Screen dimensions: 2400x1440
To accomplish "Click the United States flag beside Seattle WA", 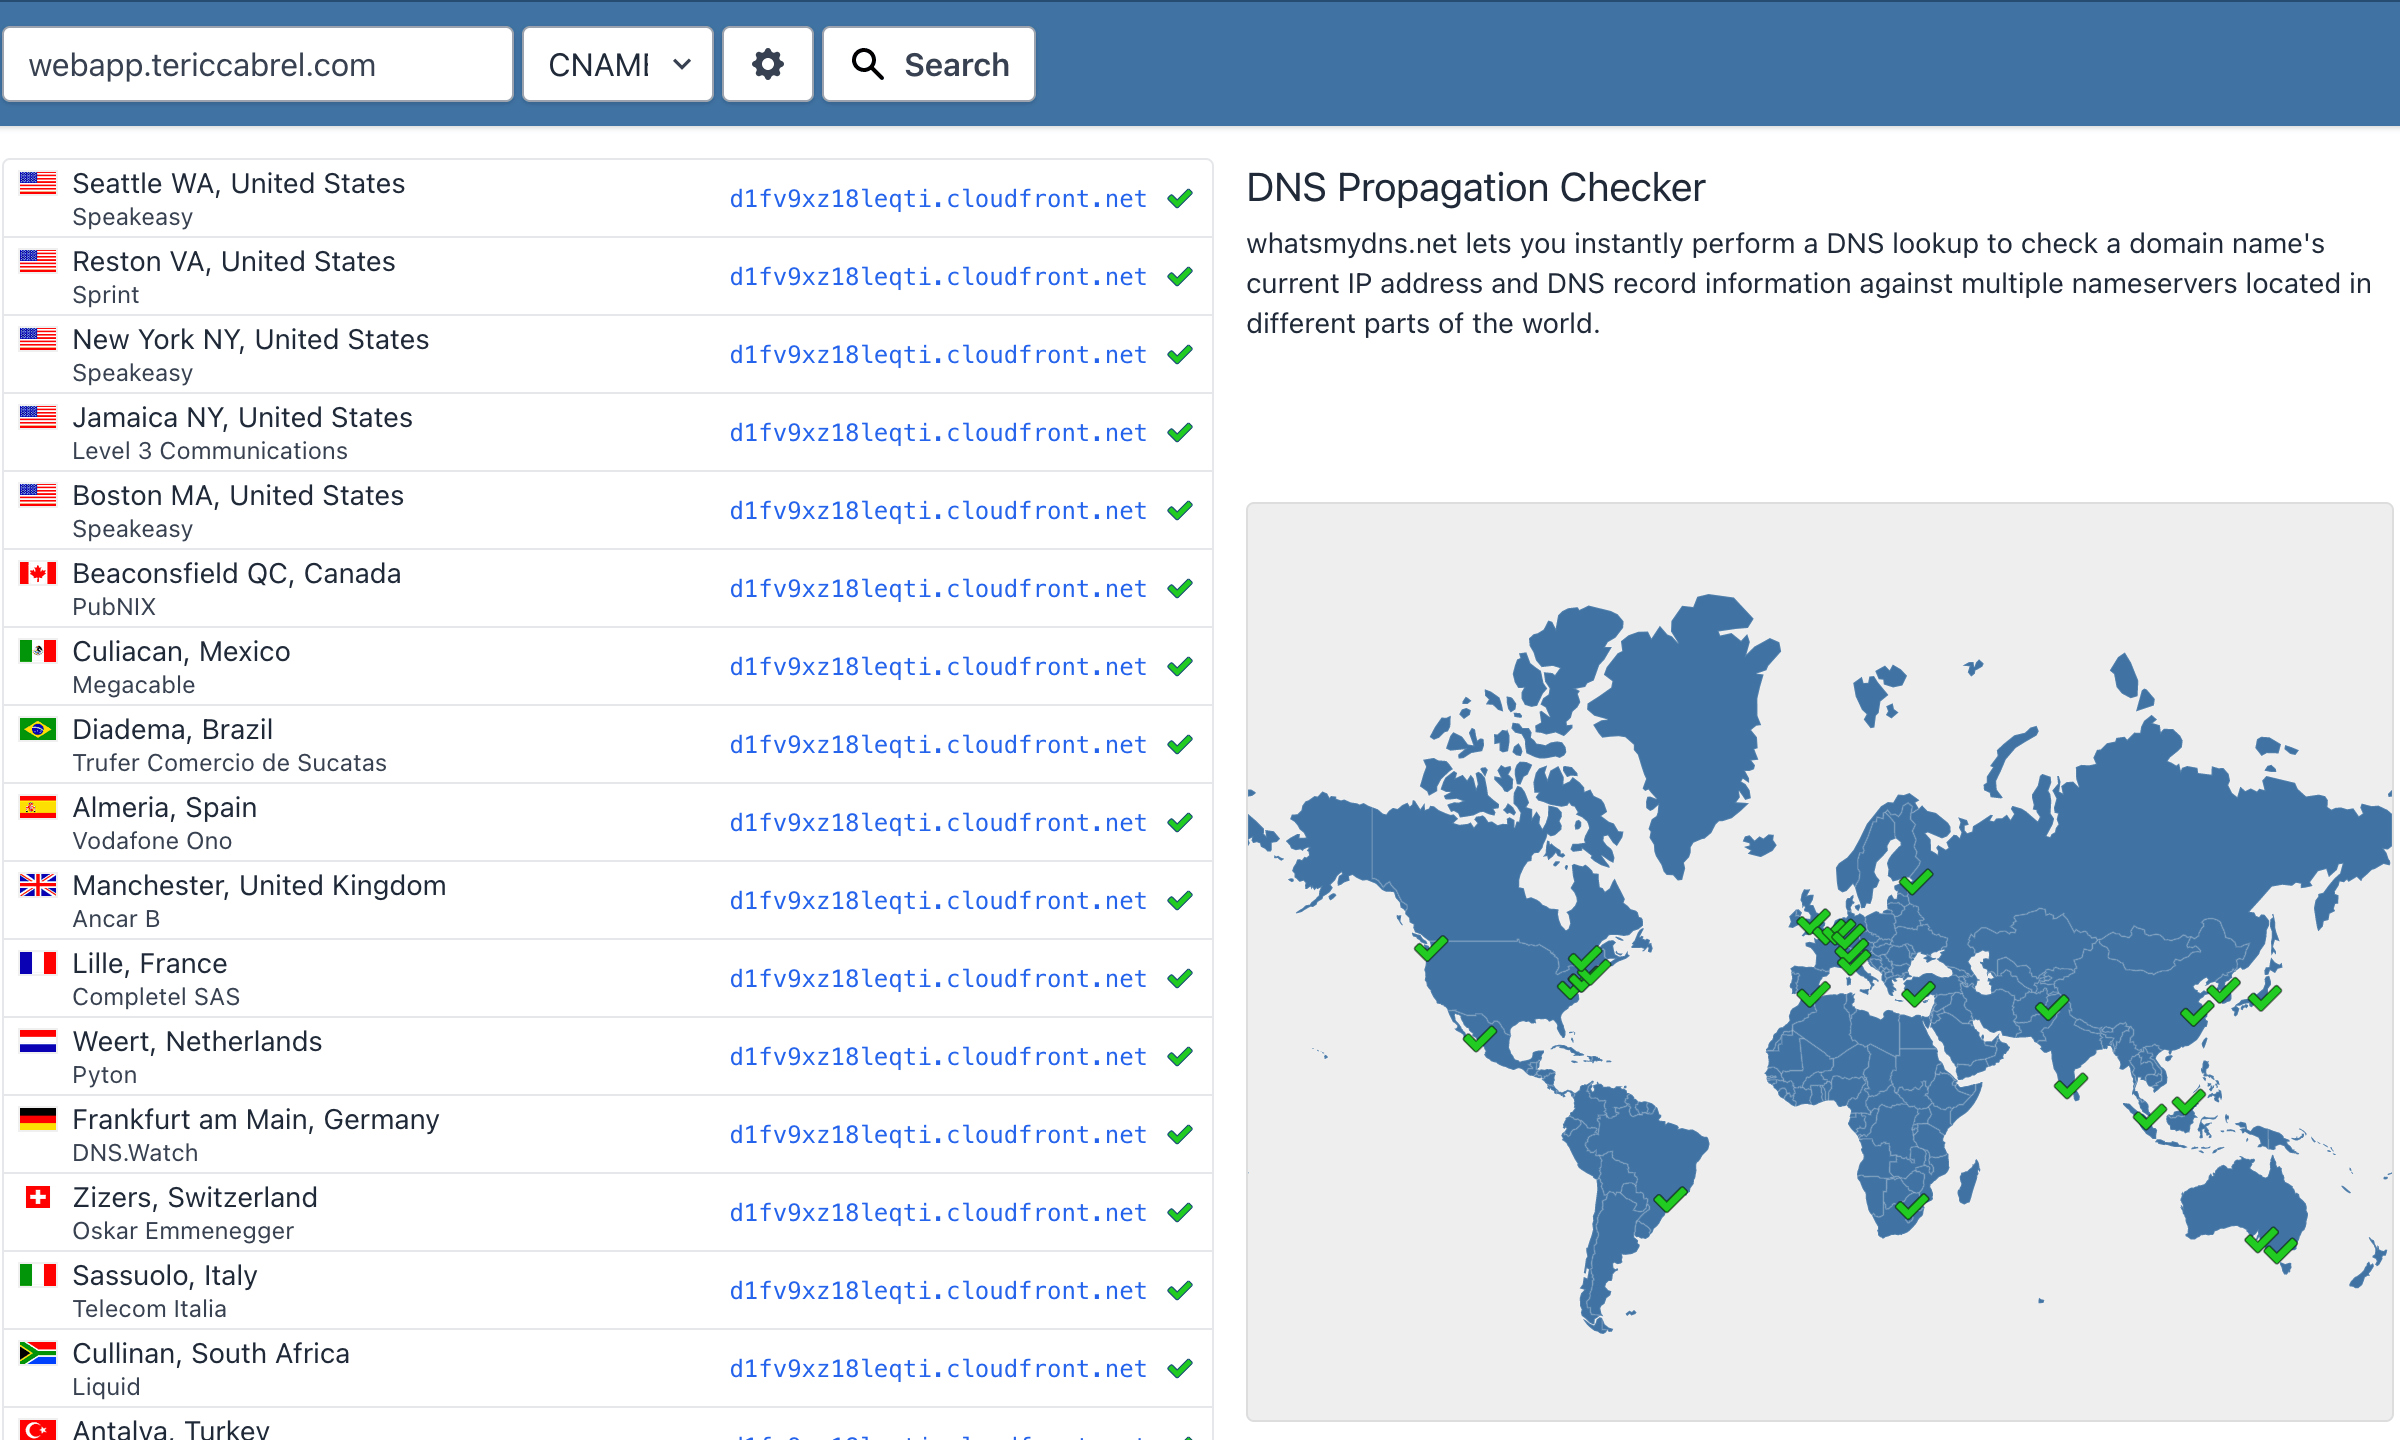I will click(x=38, y=183).
